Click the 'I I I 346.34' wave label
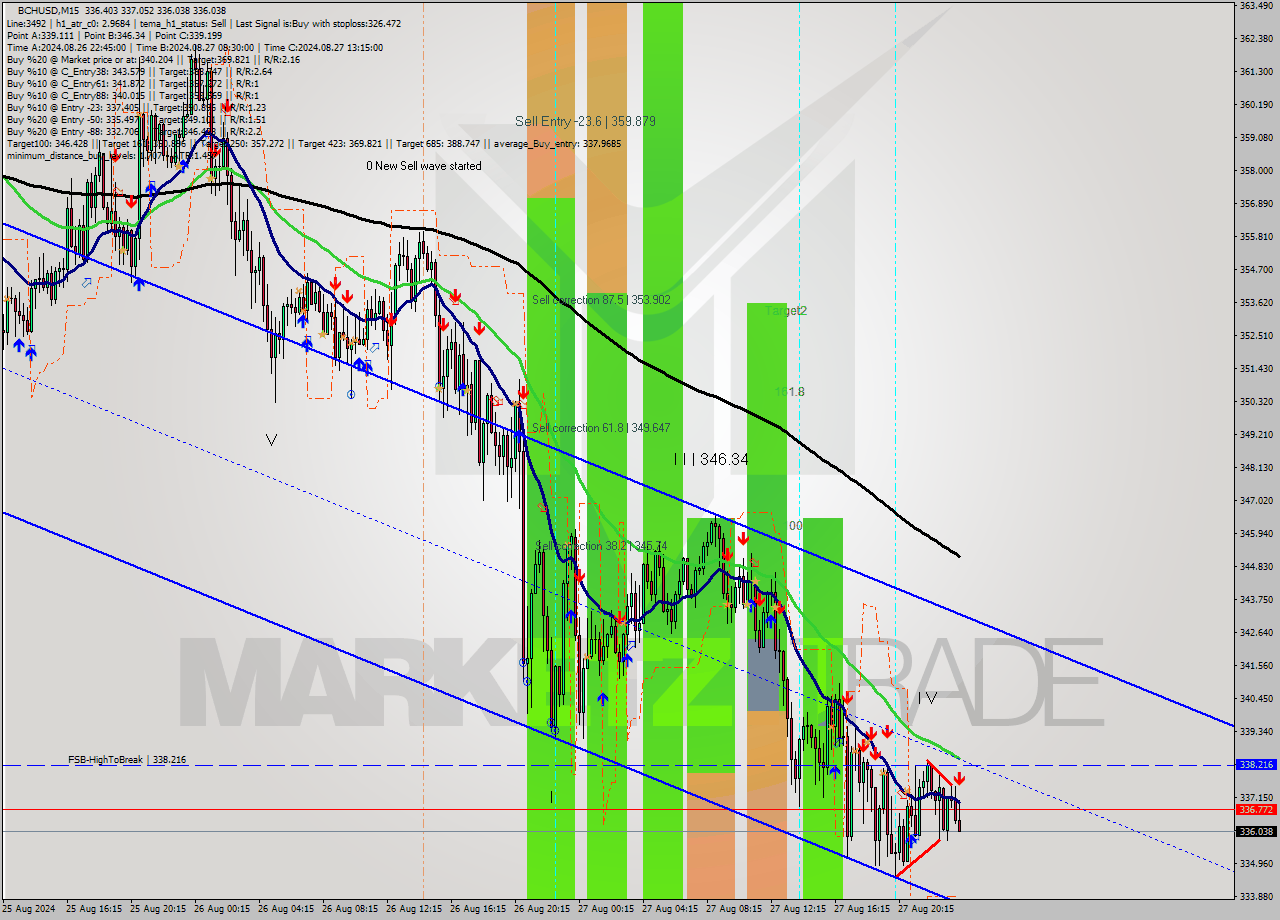The height and width of the screenshot is (920, 1280). pyautogui.click(x=710, y=459)
